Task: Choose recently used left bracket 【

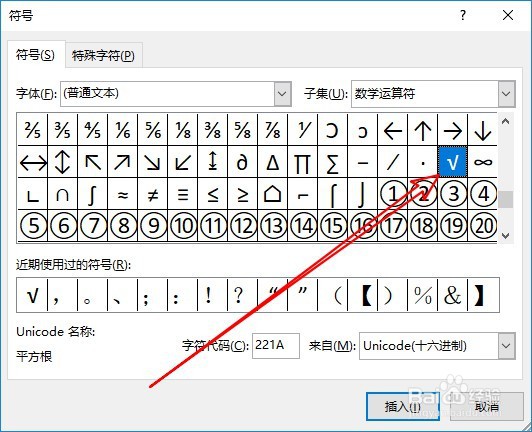Action: 362,295
